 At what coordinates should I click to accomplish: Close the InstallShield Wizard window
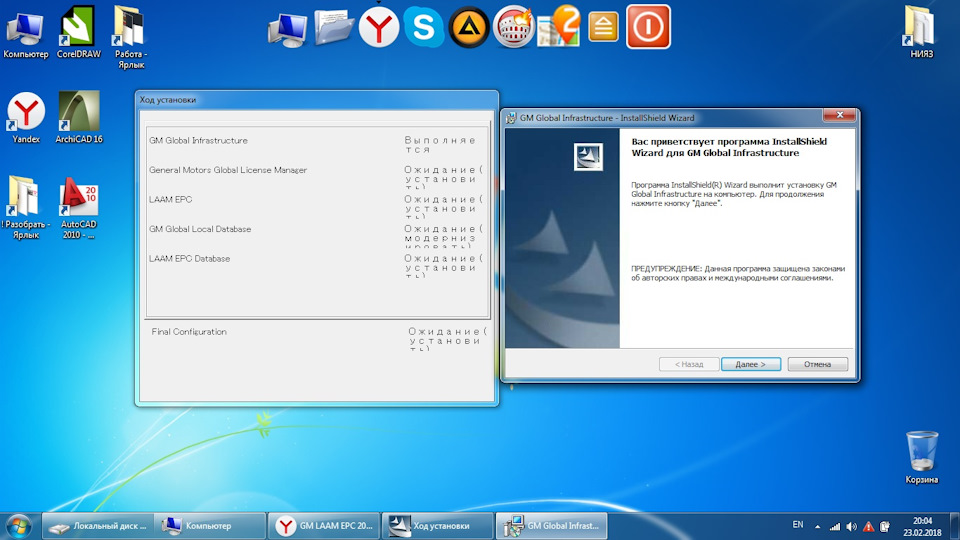(x=839, y=115)
